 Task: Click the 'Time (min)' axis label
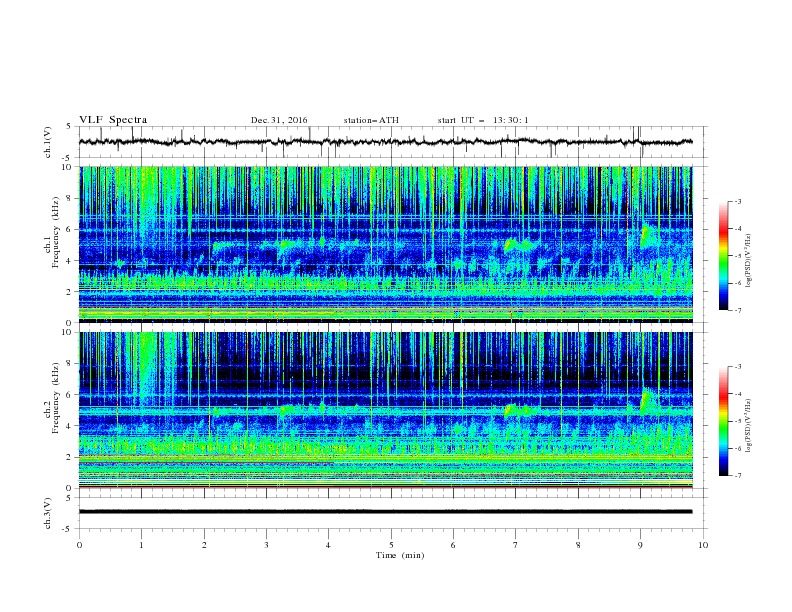[400, 555]
